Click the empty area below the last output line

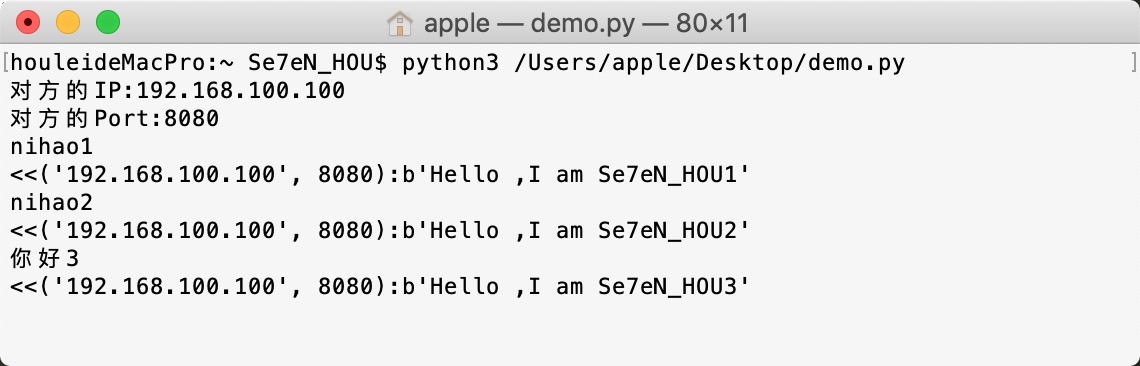(x=570, y=331)
